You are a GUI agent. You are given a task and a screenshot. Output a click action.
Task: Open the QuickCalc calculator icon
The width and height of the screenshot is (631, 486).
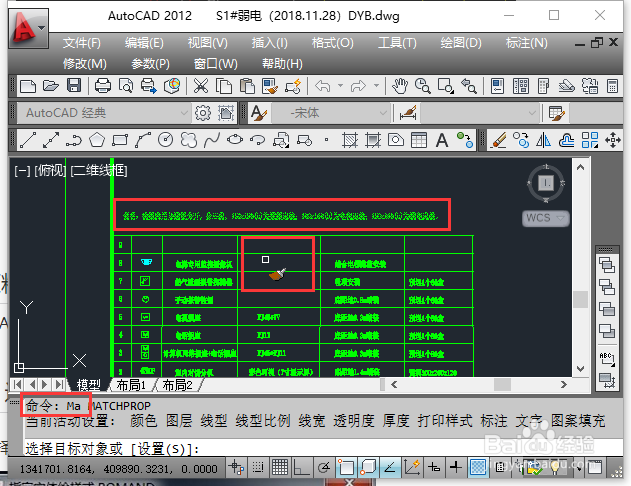coord(612,86)
